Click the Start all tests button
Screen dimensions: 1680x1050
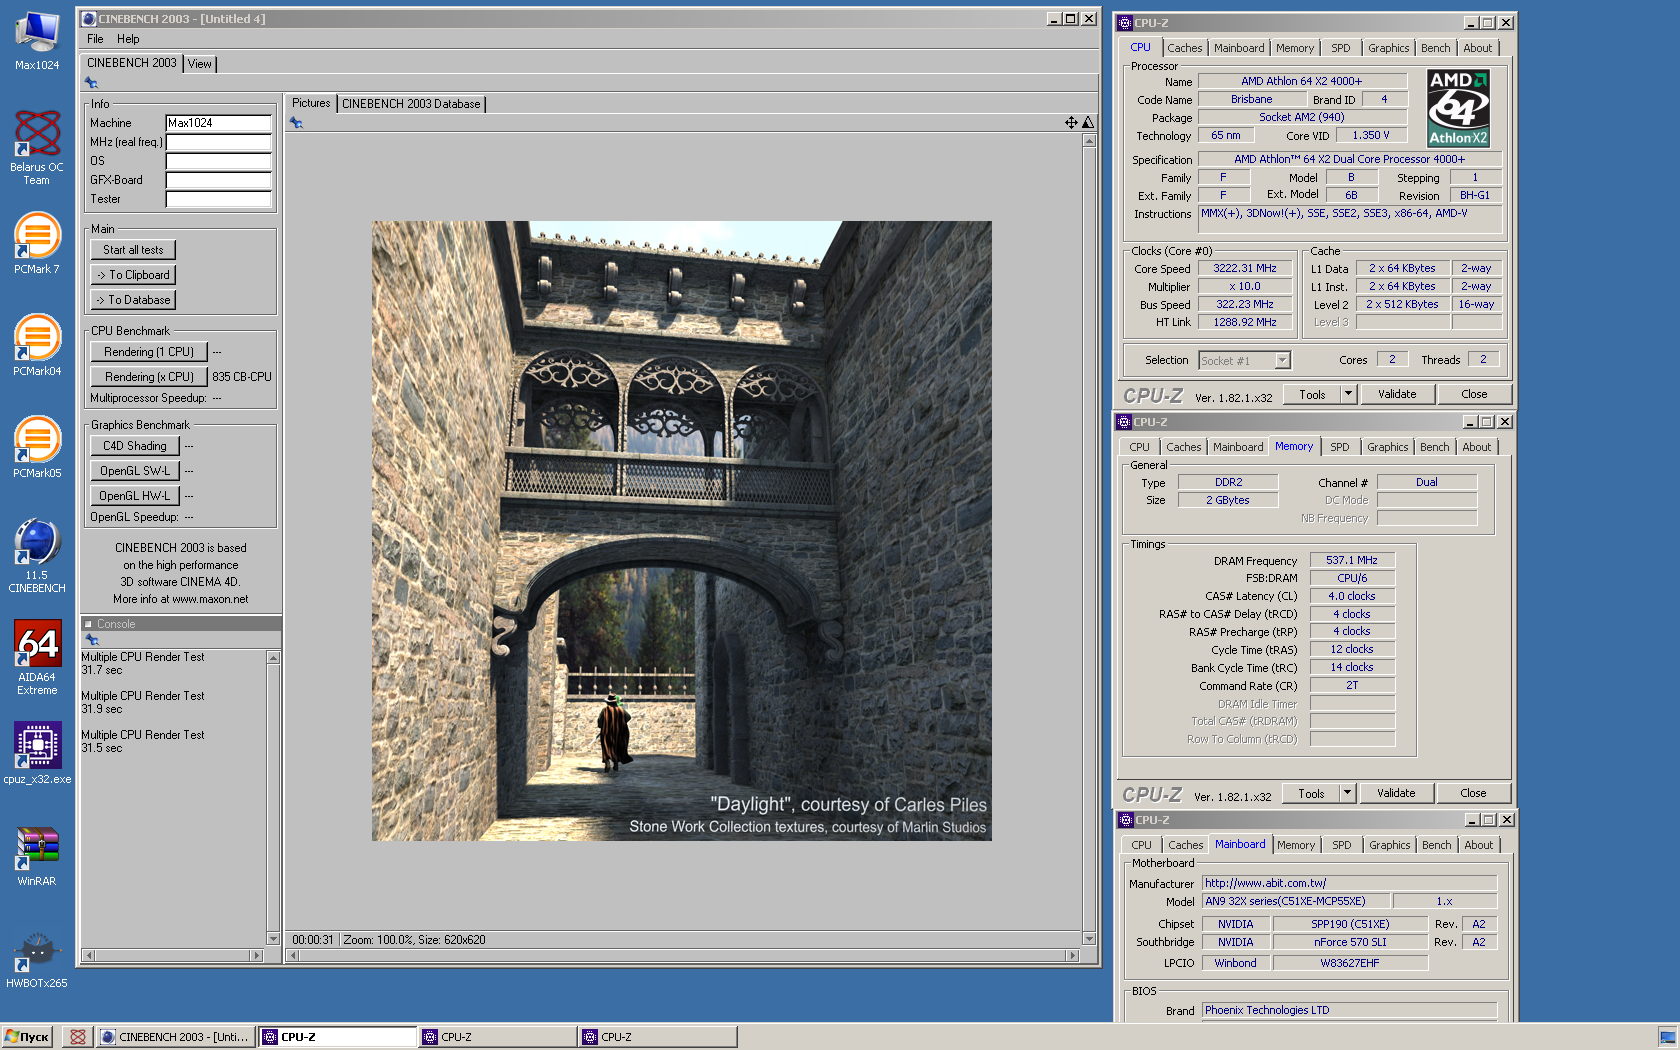point(133,250)
